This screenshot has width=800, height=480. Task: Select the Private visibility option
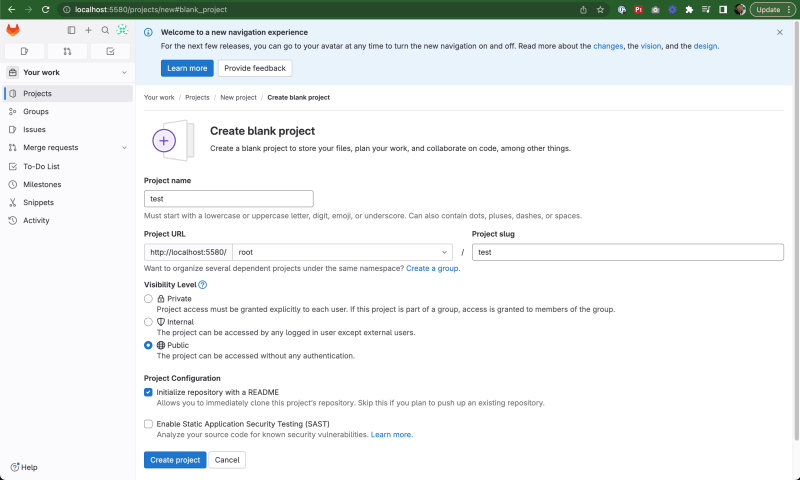[148, 298]
